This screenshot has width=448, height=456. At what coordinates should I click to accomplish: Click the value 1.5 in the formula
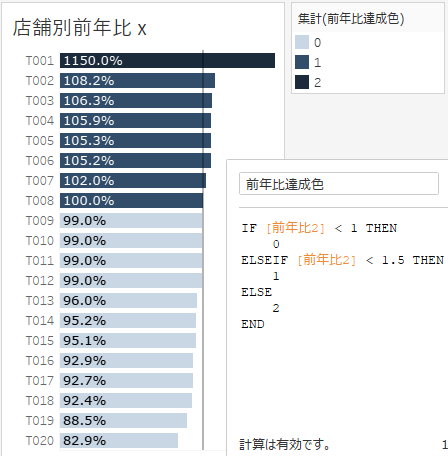[x=393, y=260]
